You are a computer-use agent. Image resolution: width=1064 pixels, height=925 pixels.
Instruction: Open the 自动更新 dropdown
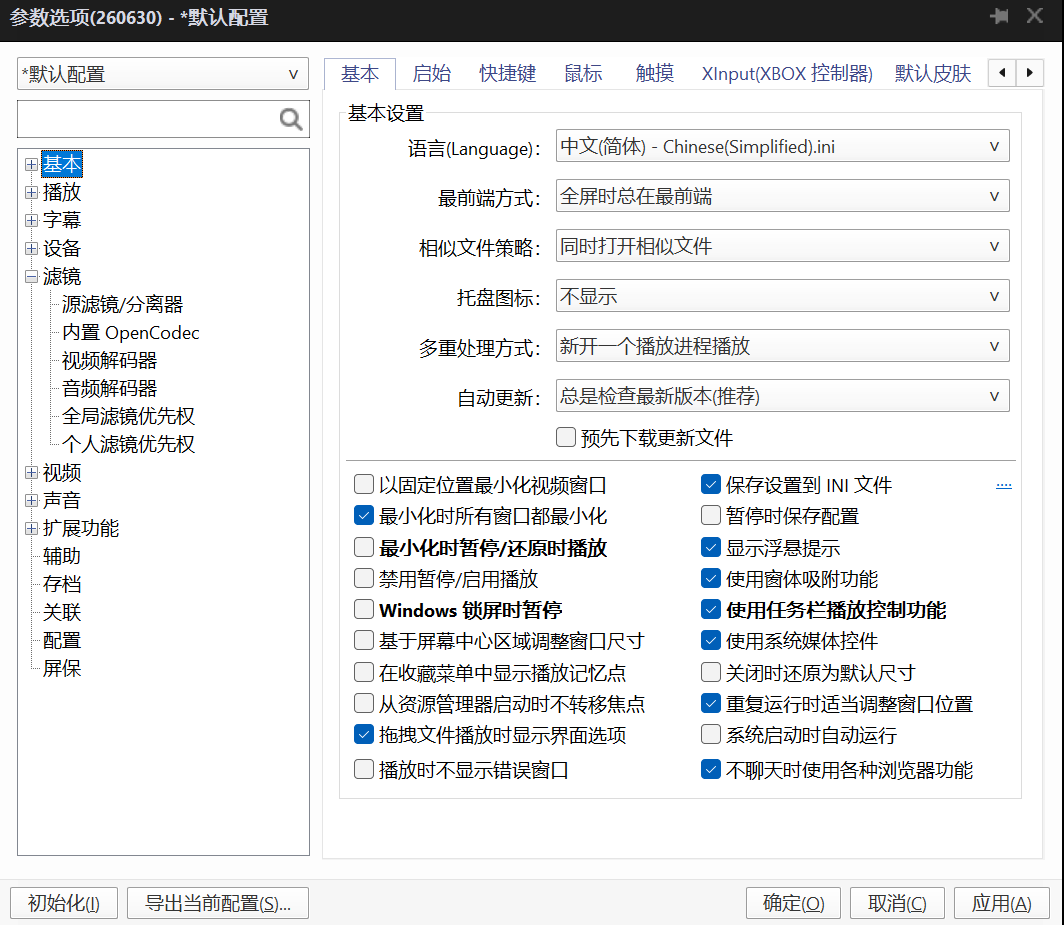coord(782,396)
